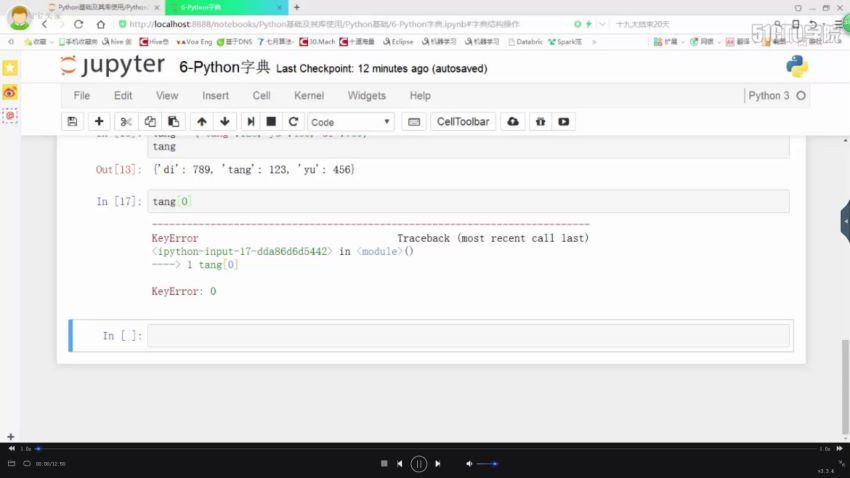Open the Edit menu
Image resolution: width=850 pixels, height=478 pixels.
pyautogui.click(x=123, y=96)
